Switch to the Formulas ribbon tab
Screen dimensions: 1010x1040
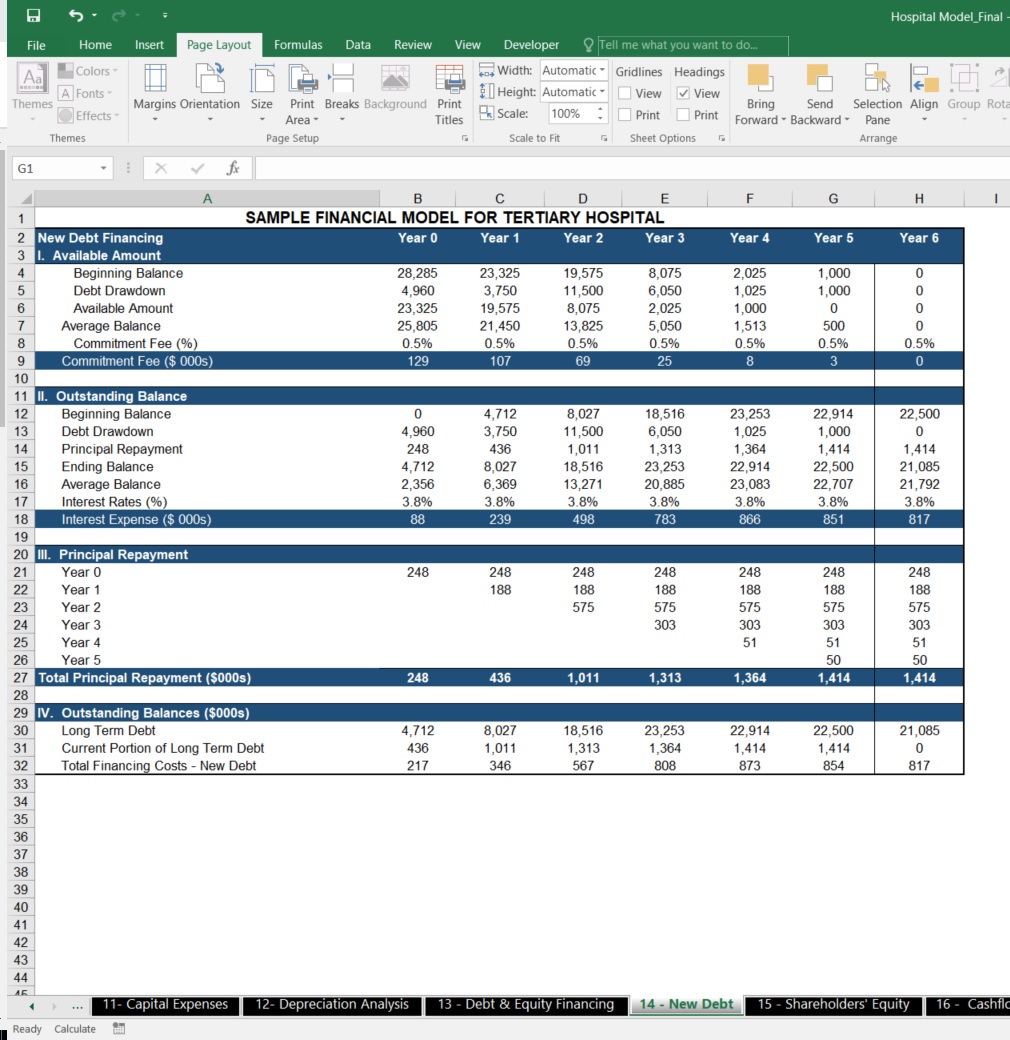(298, 45)
